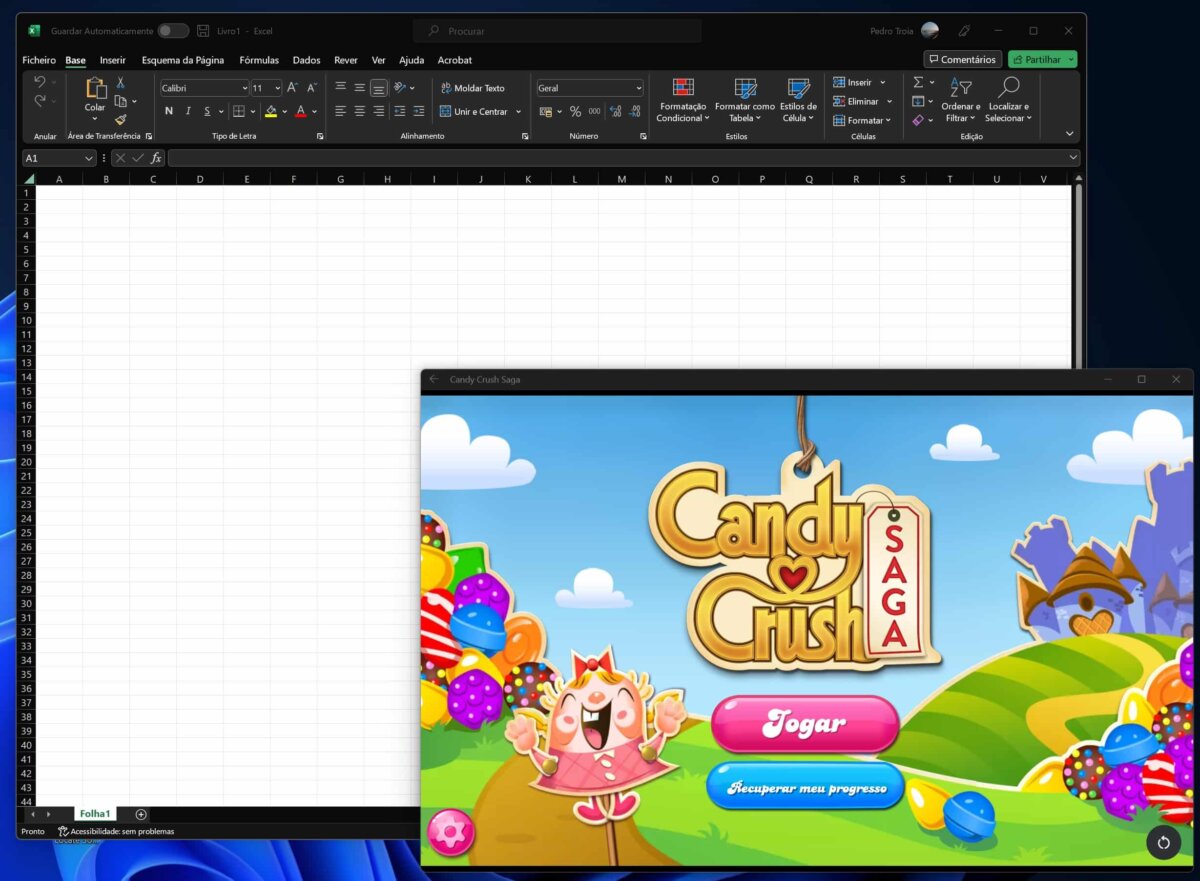Click the Select All corner triangle

coord(28,179)
